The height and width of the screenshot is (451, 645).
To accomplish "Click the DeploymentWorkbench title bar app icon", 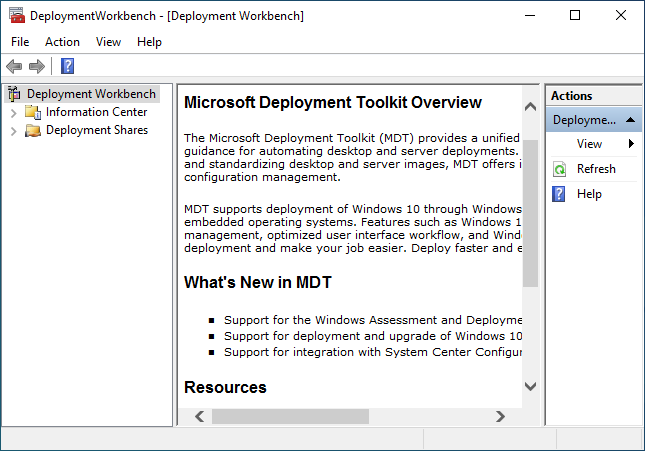I will pyautogui.click(x=17, y=15).
